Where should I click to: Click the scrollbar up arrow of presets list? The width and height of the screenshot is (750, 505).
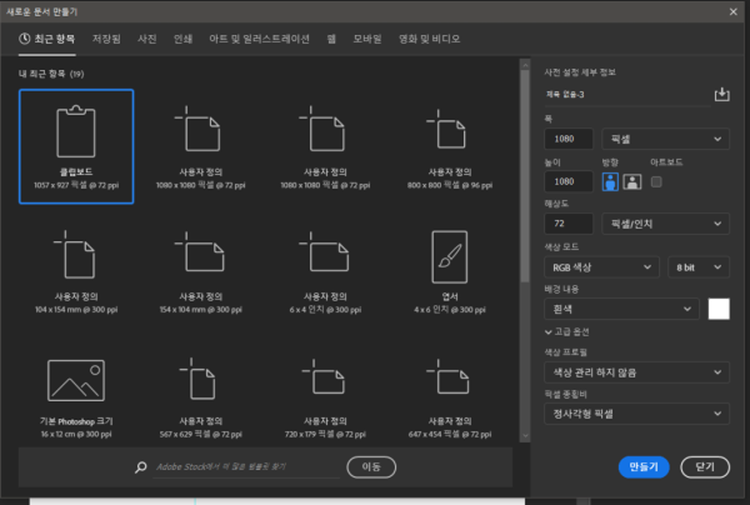pos(525,65)
